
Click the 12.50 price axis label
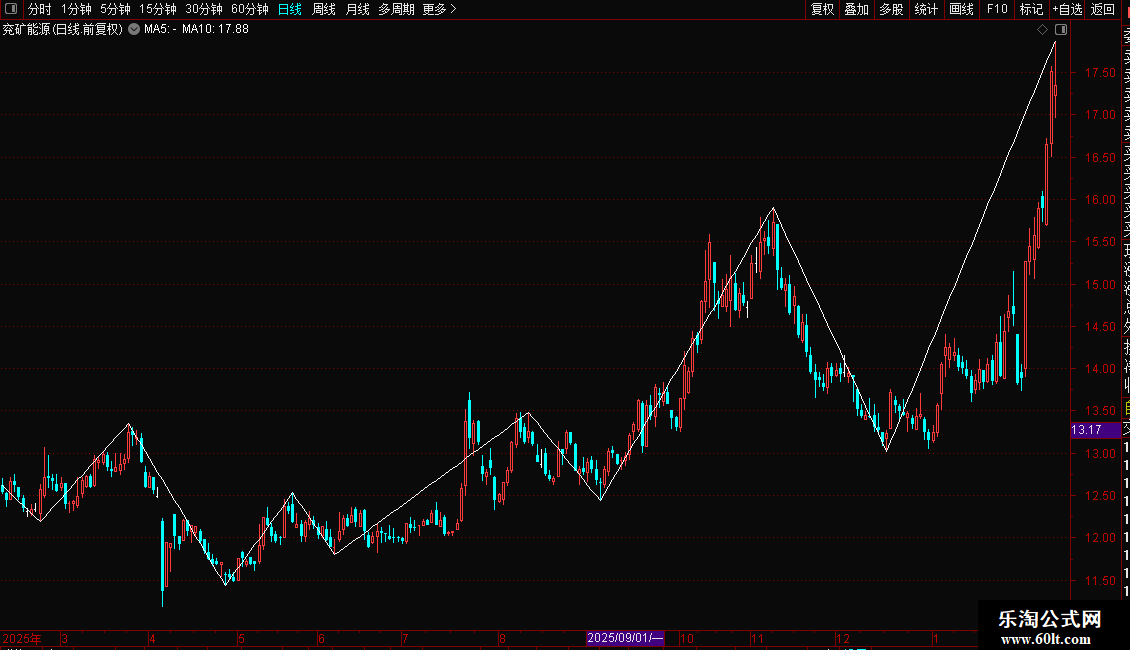pos(1100,496)
